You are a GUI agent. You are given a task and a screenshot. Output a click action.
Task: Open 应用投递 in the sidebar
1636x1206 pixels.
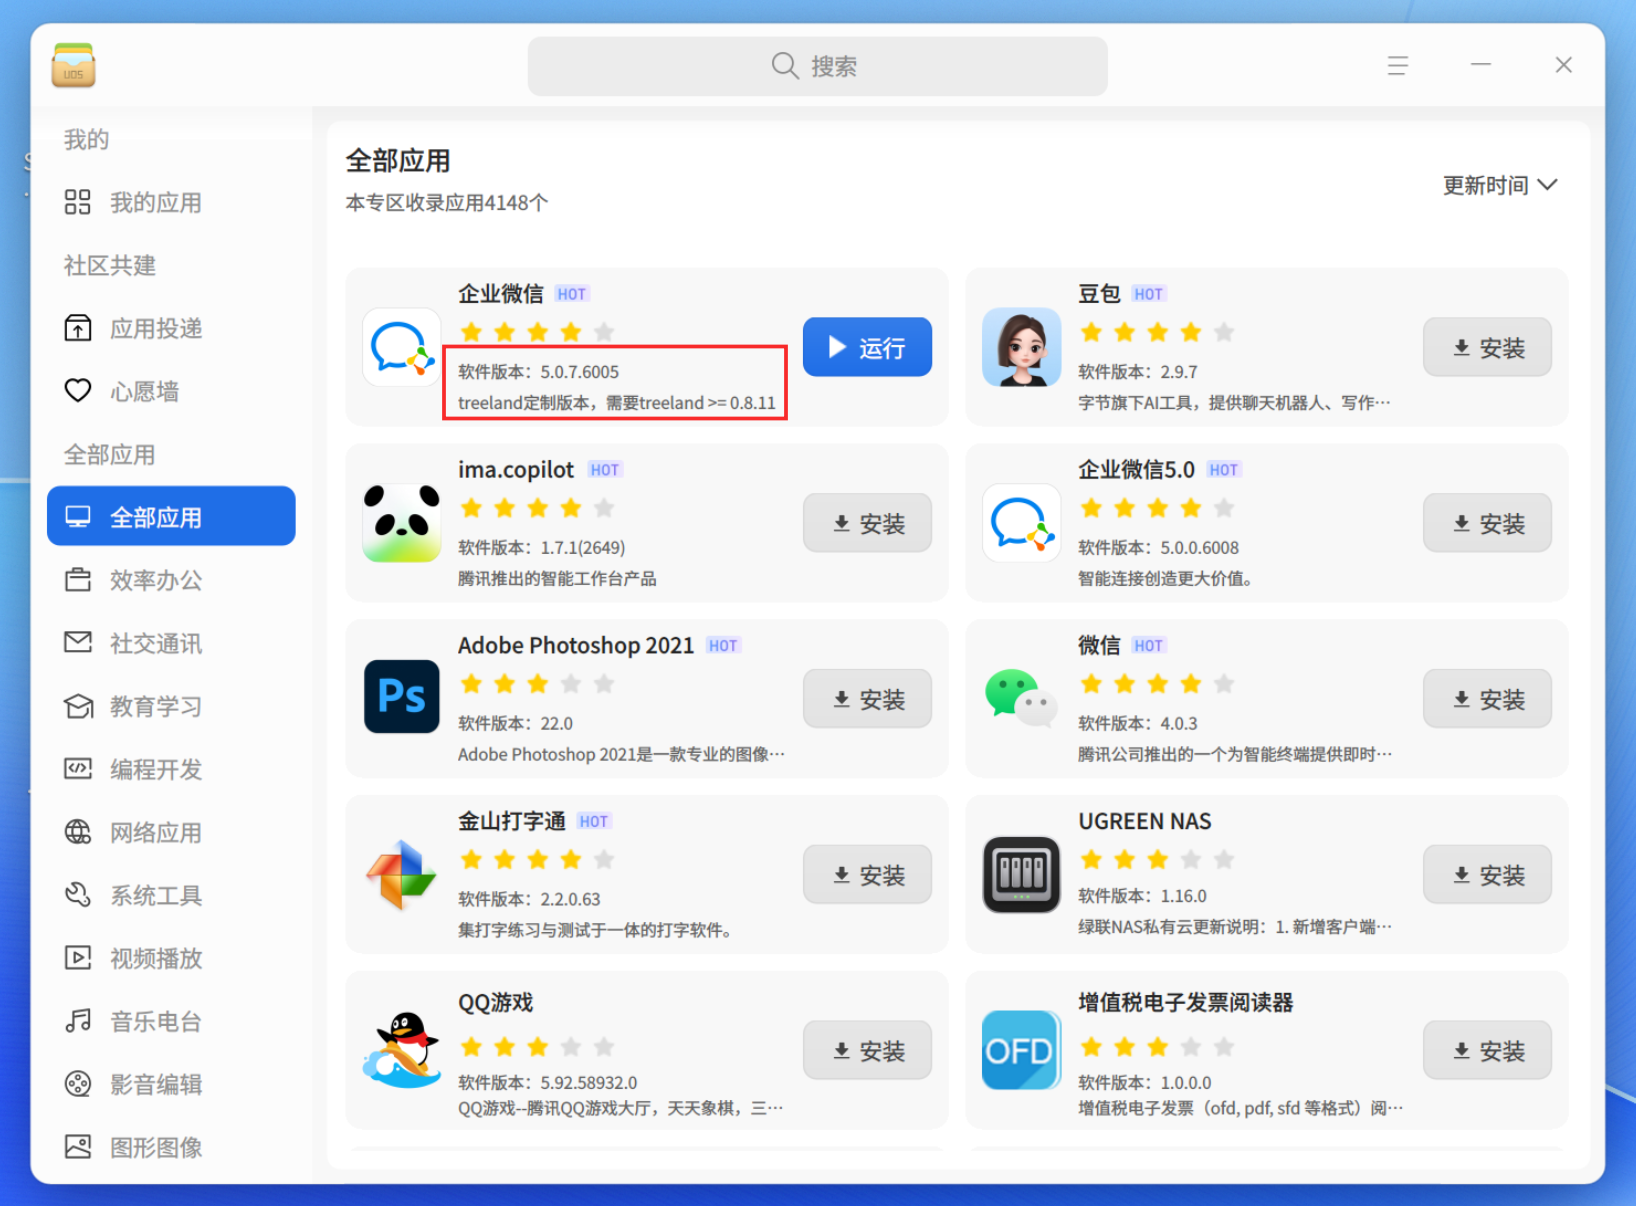[171, 328]
